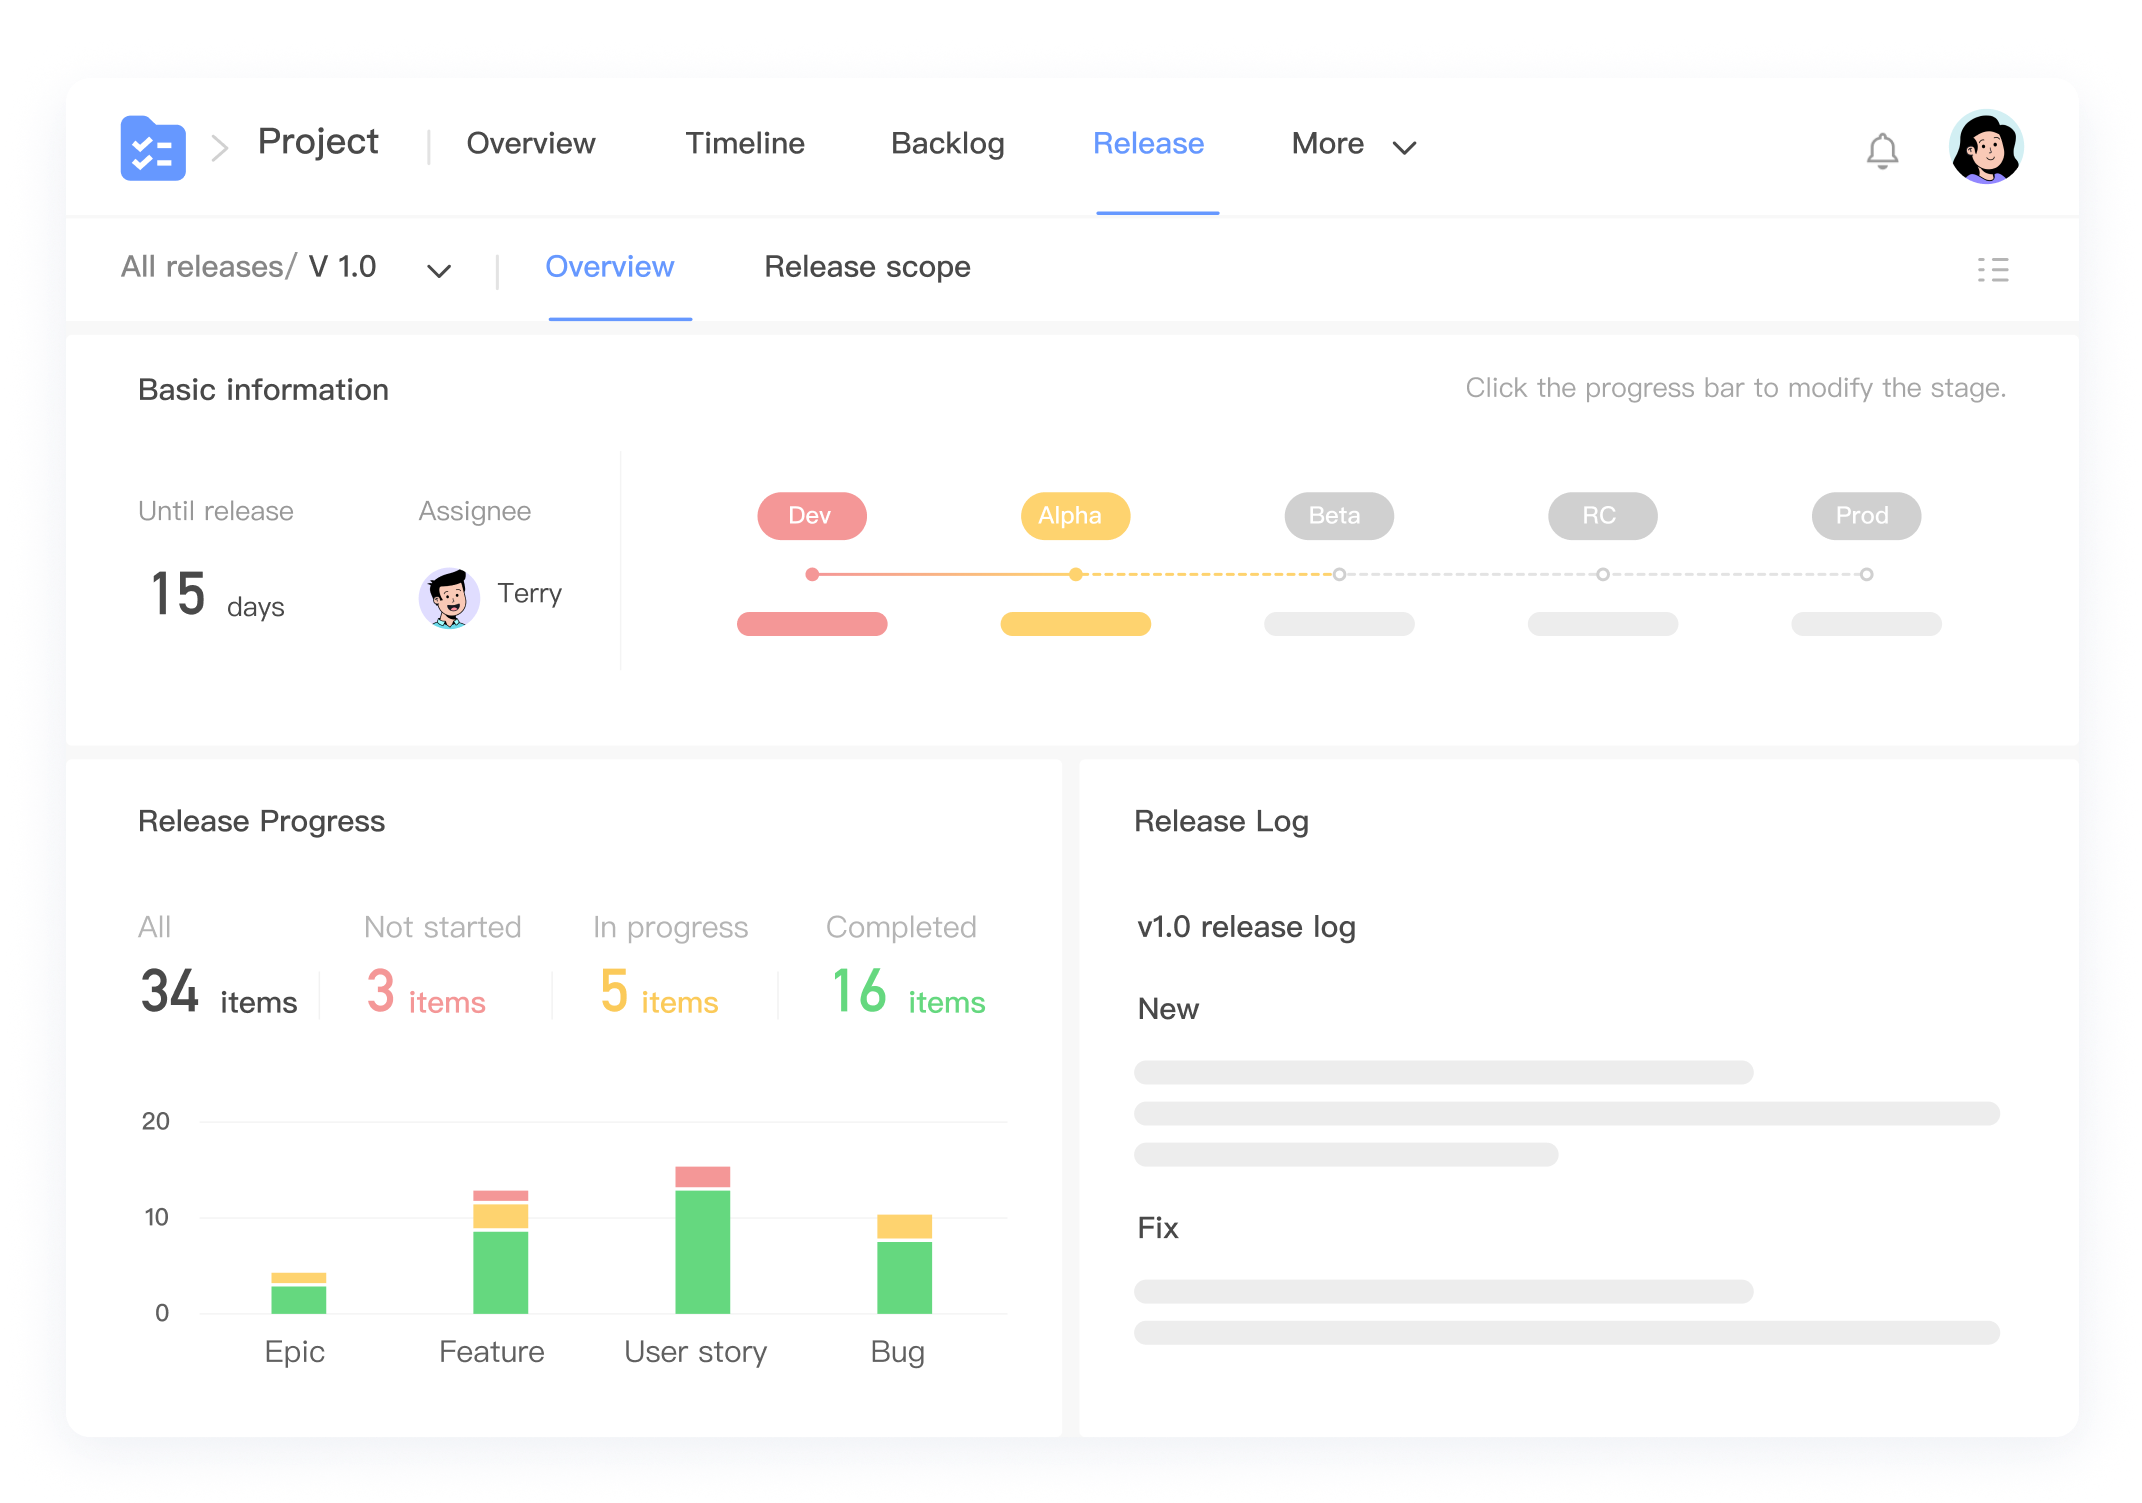Click the Alpha progress bar to modify stage

tap(1075, 624)
